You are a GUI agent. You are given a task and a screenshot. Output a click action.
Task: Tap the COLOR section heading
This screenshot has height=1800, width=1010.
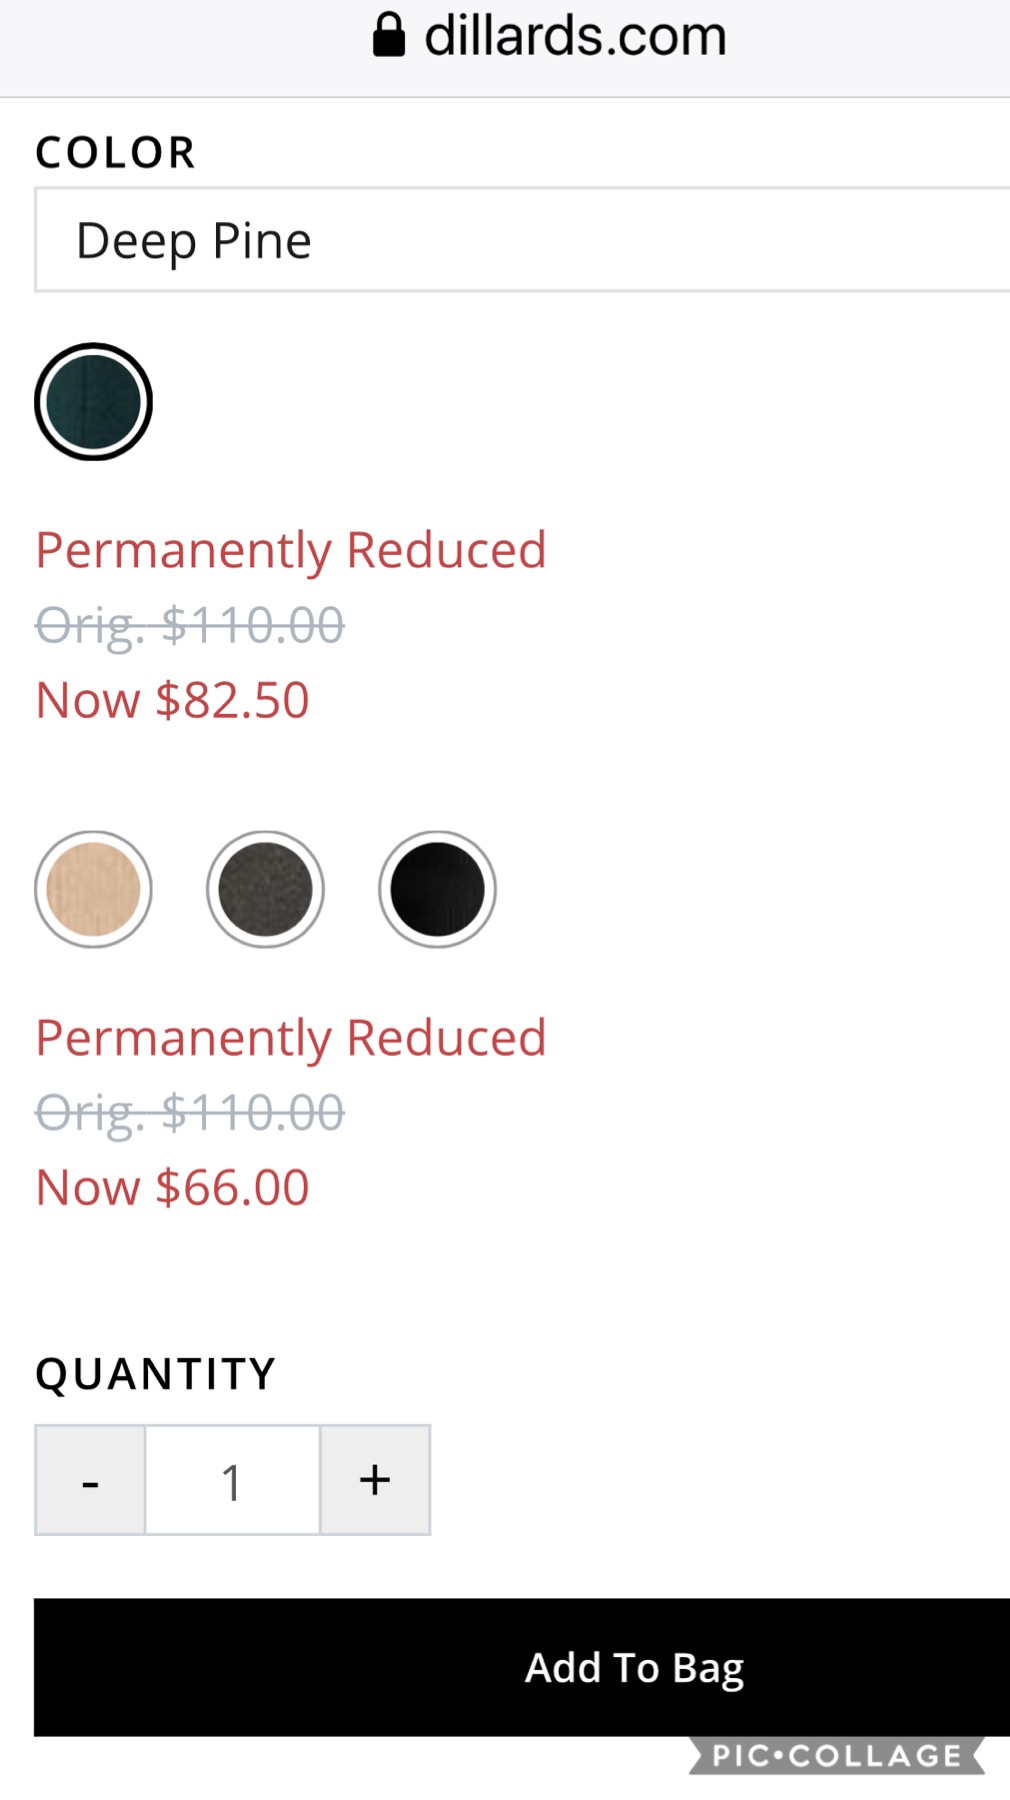[x=115, y=153]
